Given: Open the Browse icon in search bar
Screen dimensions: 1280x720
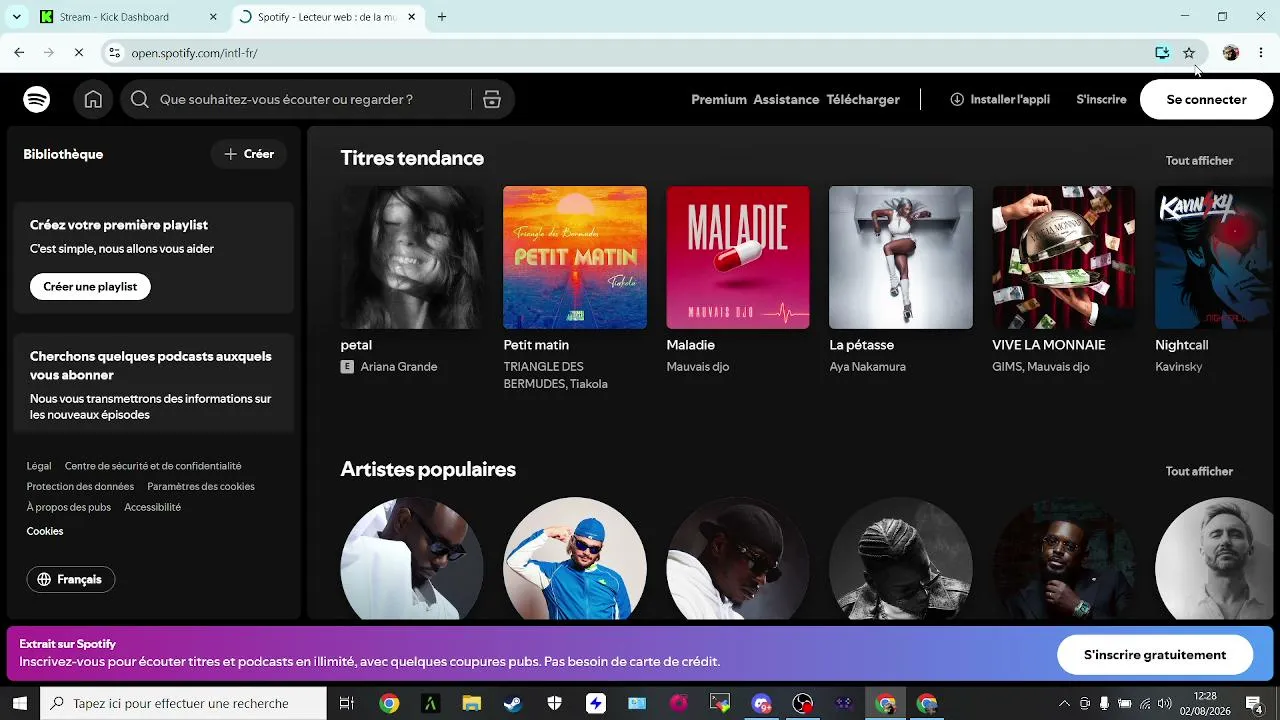Looking at the screenshot, I should pyautogui.click(x=492, y=99).
